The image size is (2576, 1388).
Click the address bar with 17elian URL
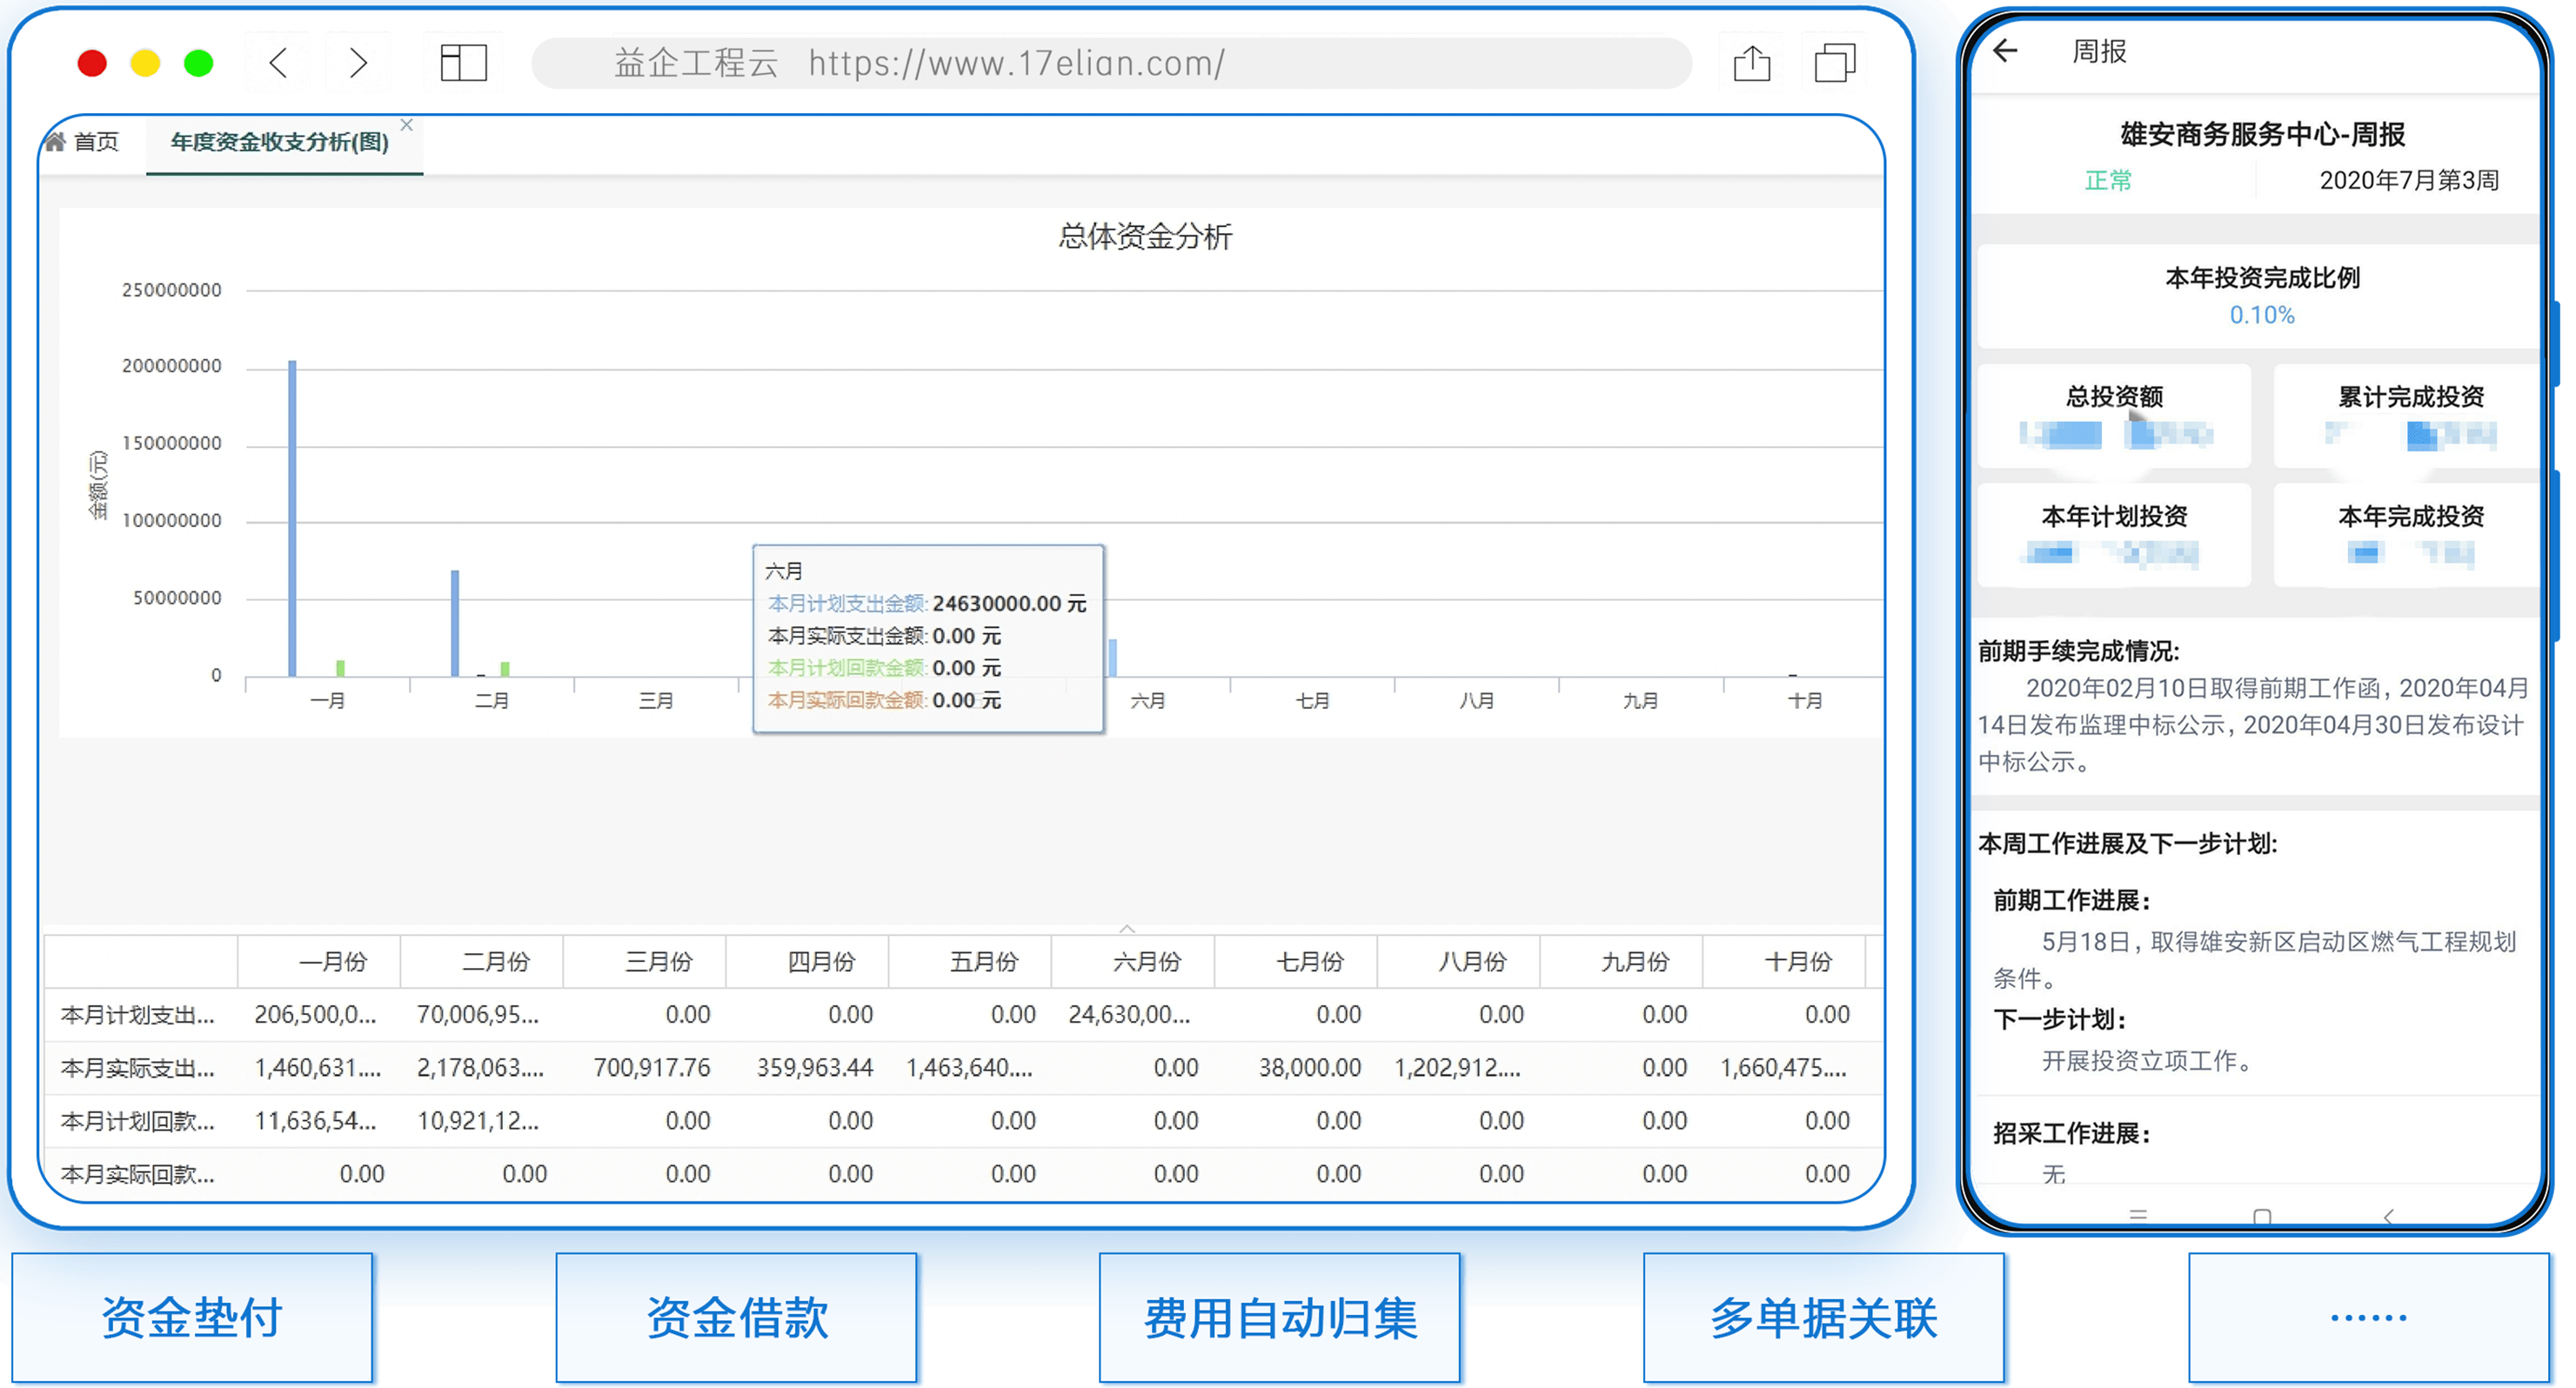tap(1112, 63)
